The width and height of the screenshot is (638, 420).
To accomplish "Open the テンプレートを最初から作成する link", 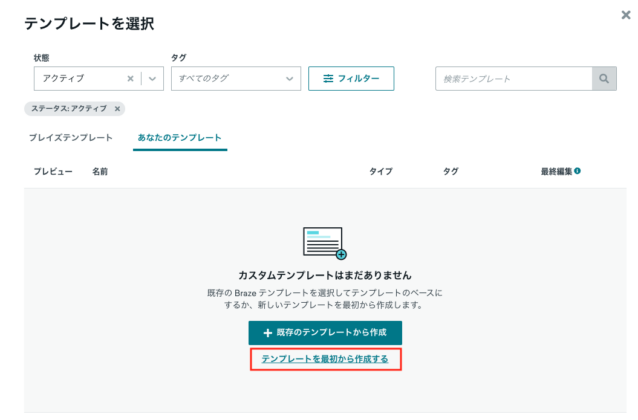I will tap(325, 358).
